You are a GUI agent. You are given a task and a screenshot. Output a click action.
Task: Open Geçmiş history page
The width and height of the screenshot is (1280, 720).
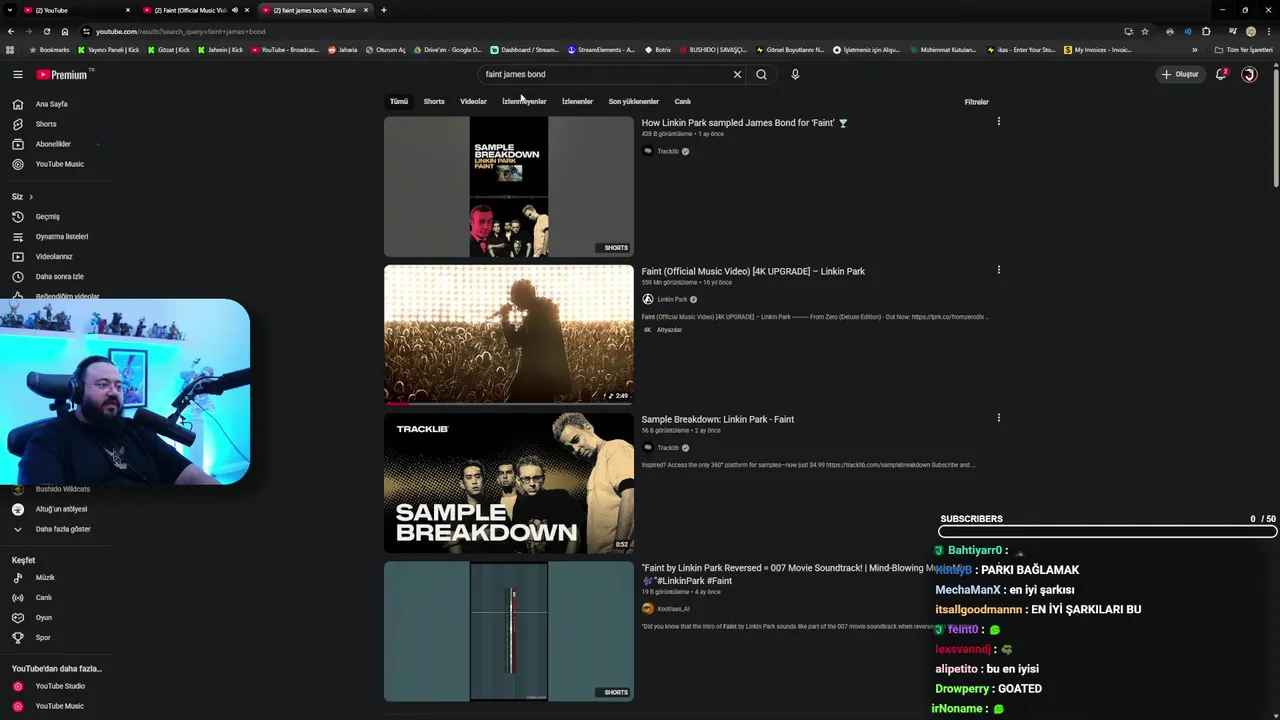(48, 217)
